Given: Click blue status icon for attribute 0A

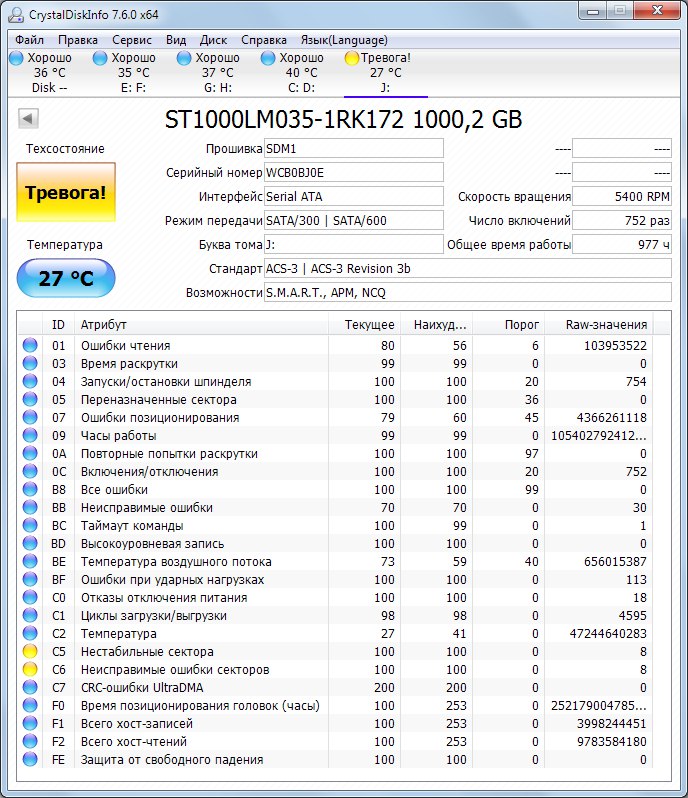Looking at the screenshot, I should click(x=30, y=453).
